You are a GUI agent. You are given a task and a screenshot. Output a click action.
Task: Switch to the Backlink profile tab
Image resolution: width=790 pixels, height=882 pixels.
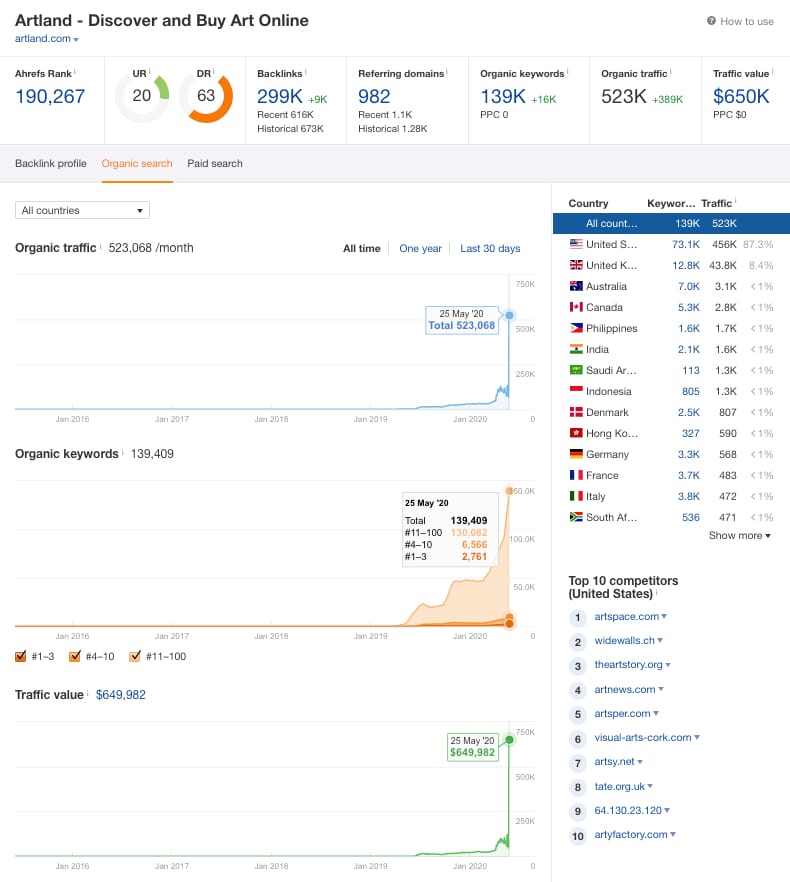click(x=51, y=163)
